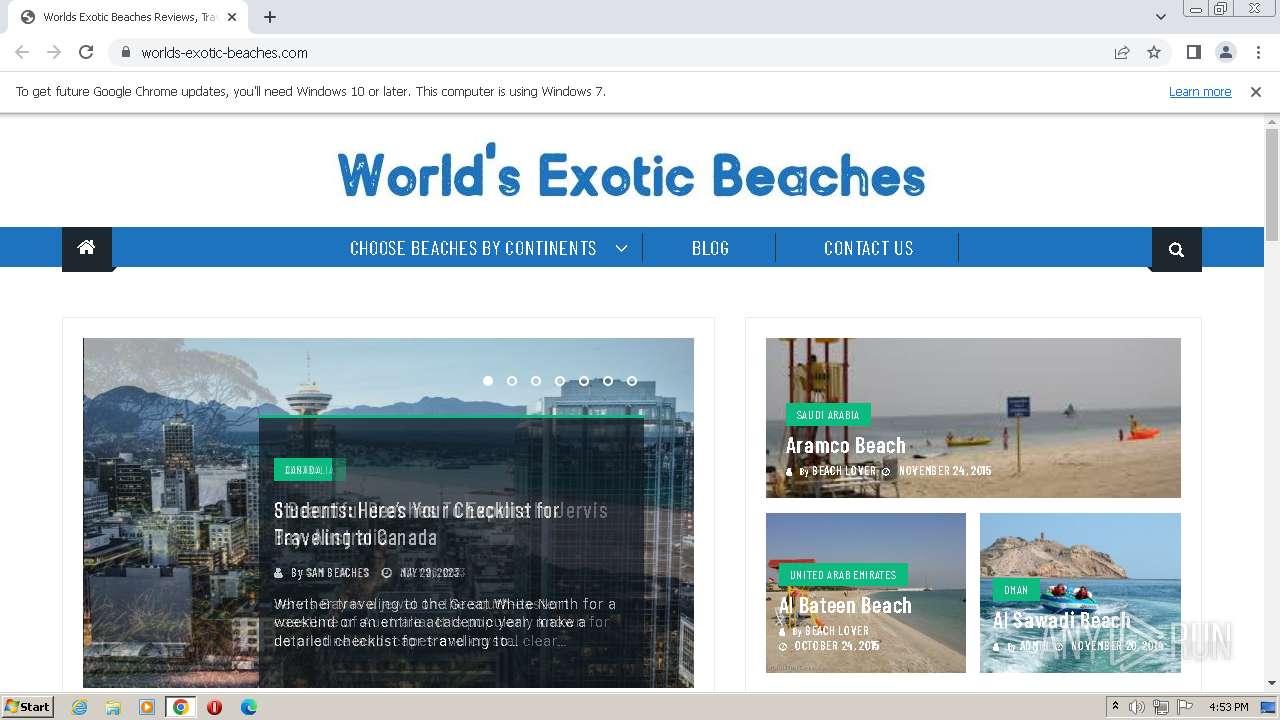Open Opera browser taskbar icon
This screenshot has width=1280, height=720.
click(214, 707)
